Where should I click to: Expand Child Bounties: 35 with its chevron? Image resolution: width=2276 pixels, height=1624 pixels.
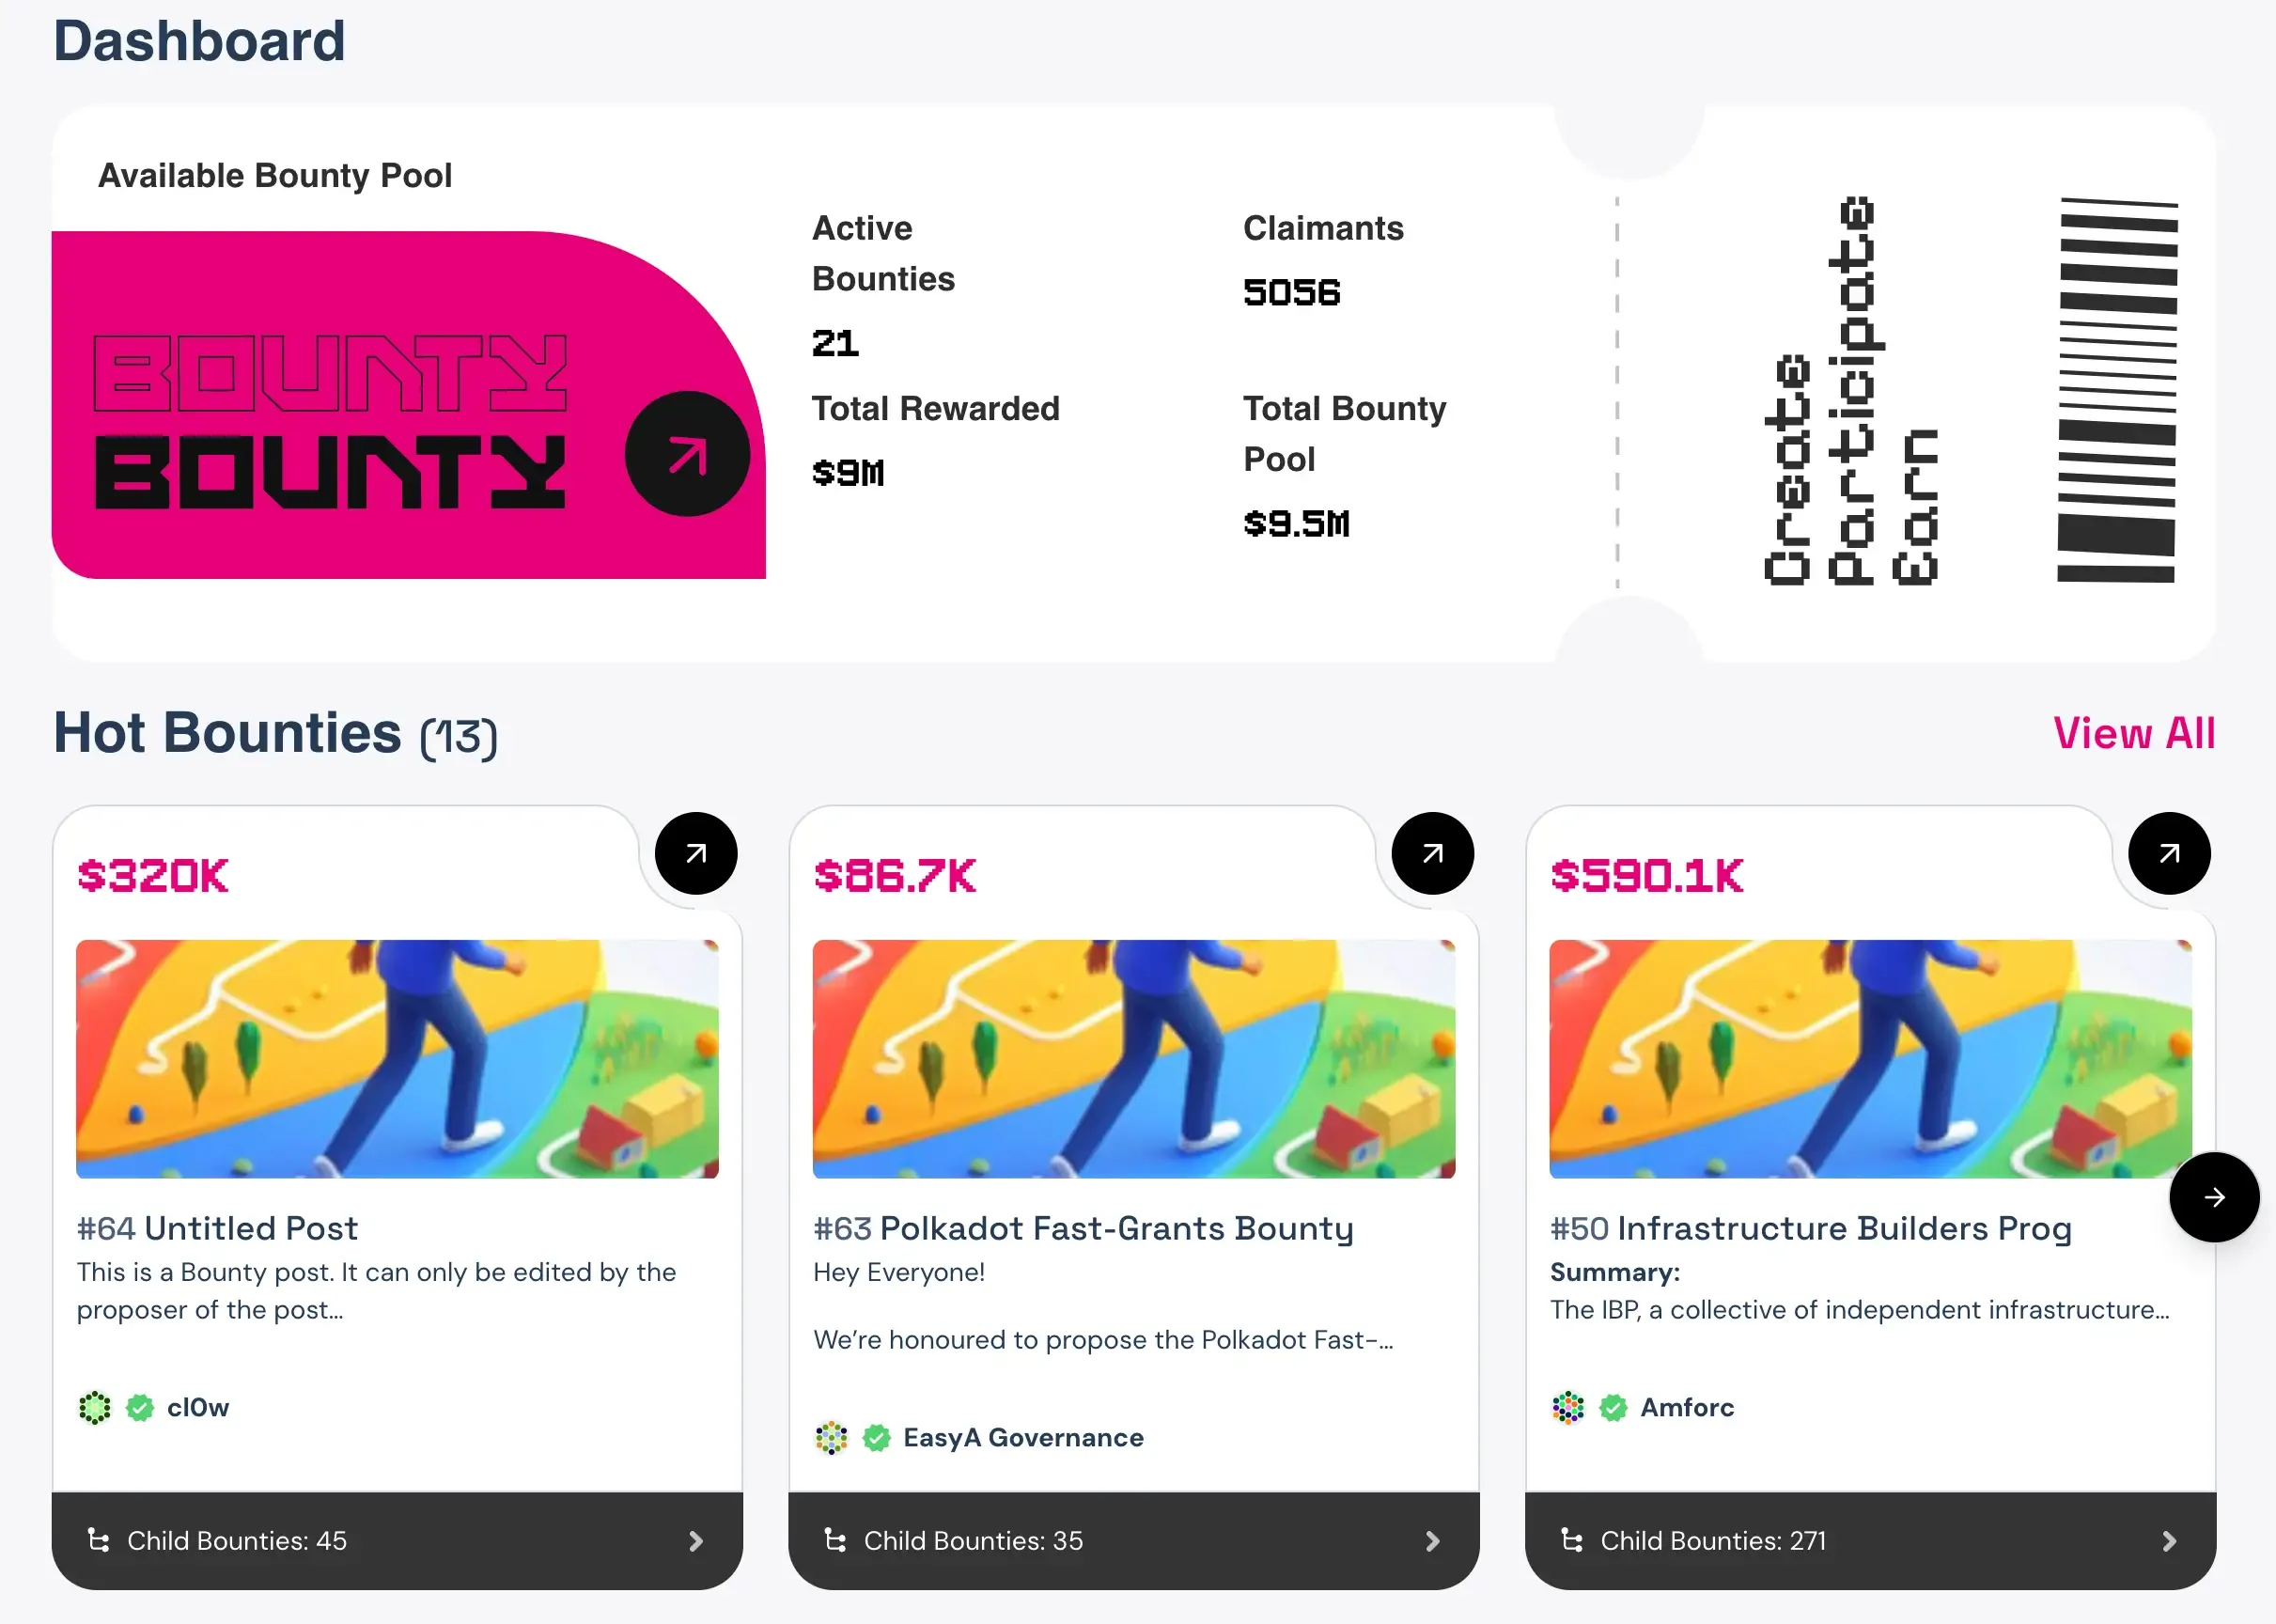pyautogui.click(x=1435, y=1541)
